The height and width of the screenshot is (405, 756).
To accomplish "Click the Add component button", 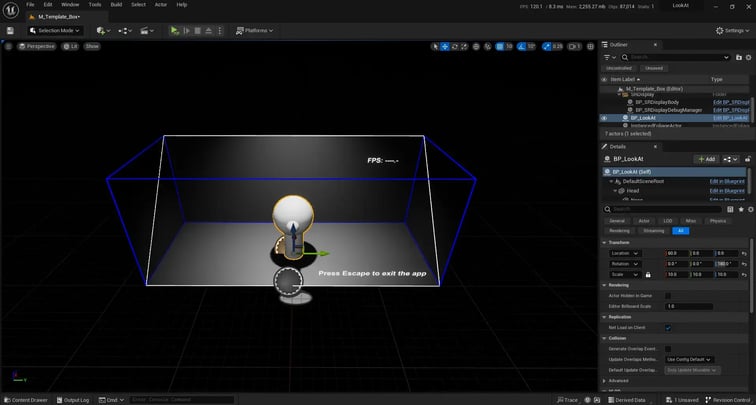I will pyautogui.click(x=706, y=159).
